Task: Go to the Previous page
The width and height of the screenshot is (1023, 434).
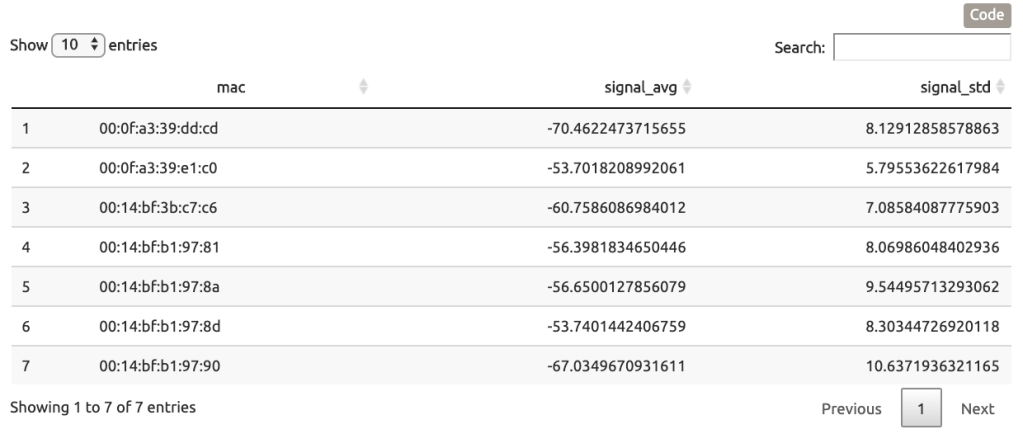Action: tap(851, 409)
